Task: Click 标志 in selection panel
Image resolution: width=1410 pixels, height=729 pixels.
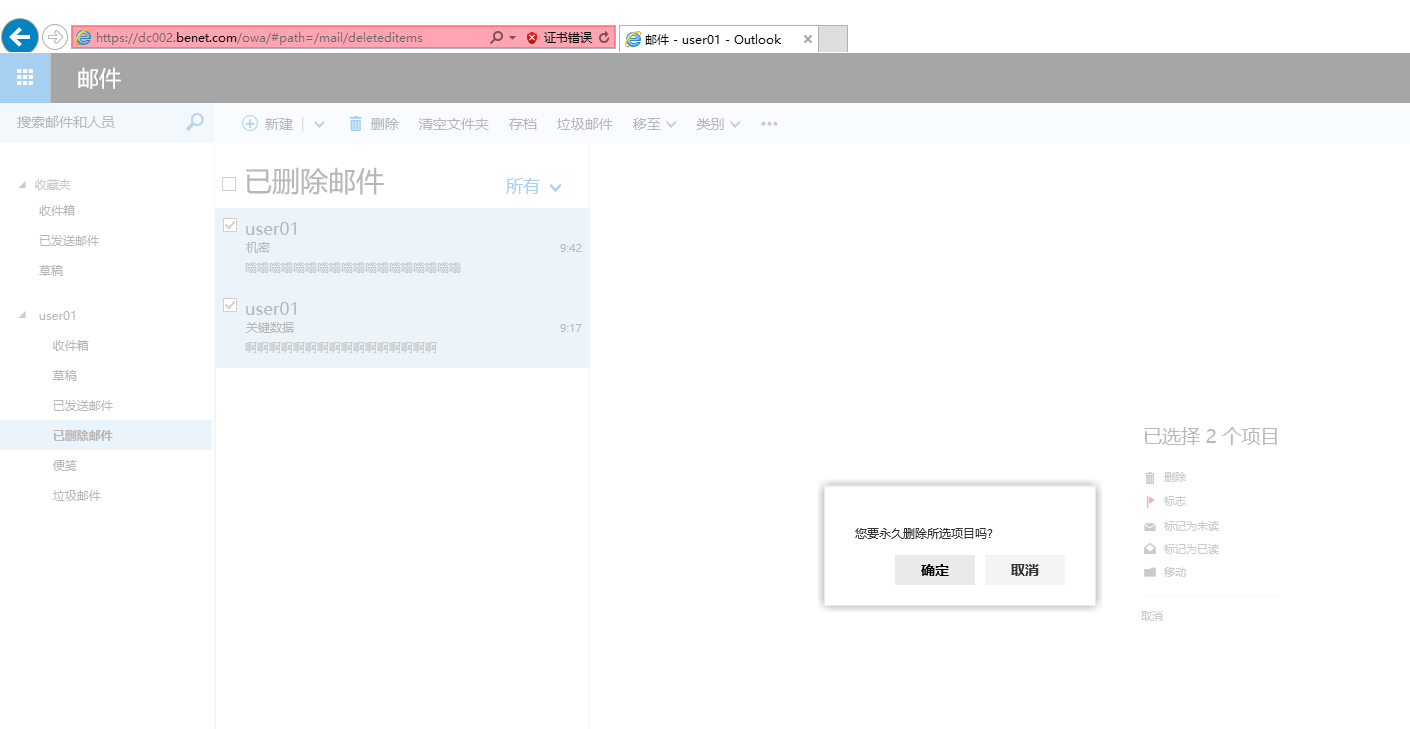Action: (x=1175, y=501)
